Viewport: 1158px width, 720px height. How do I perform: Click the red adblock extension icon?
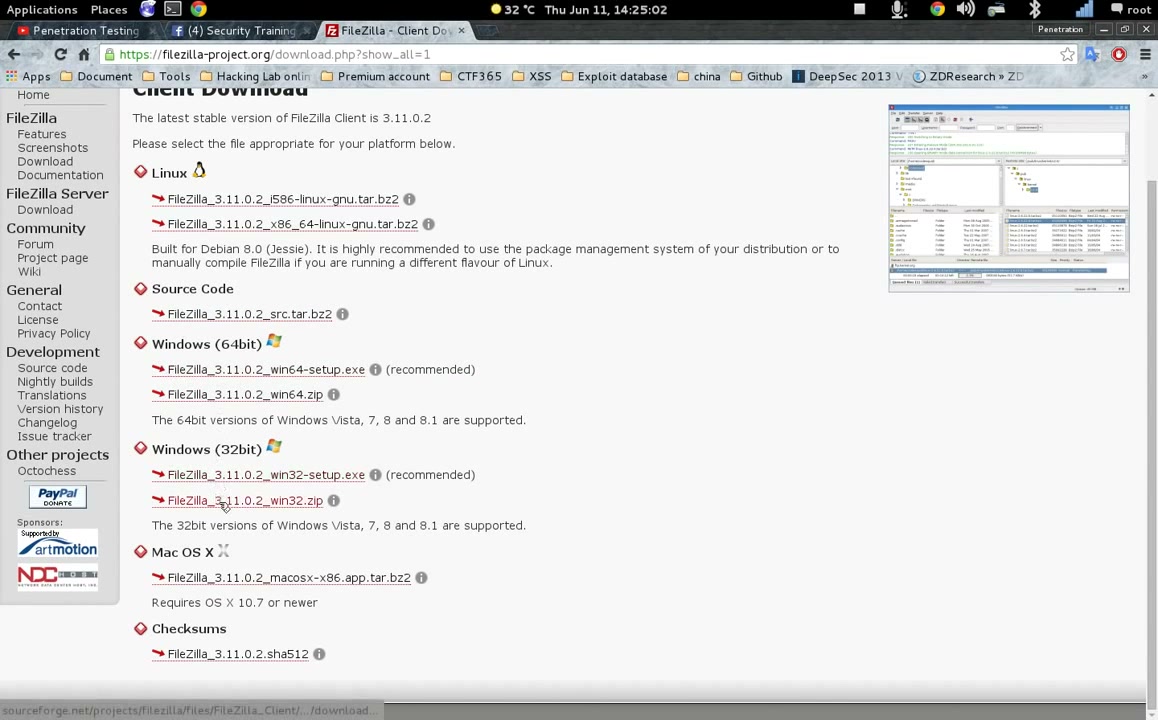pos(1119,54)
